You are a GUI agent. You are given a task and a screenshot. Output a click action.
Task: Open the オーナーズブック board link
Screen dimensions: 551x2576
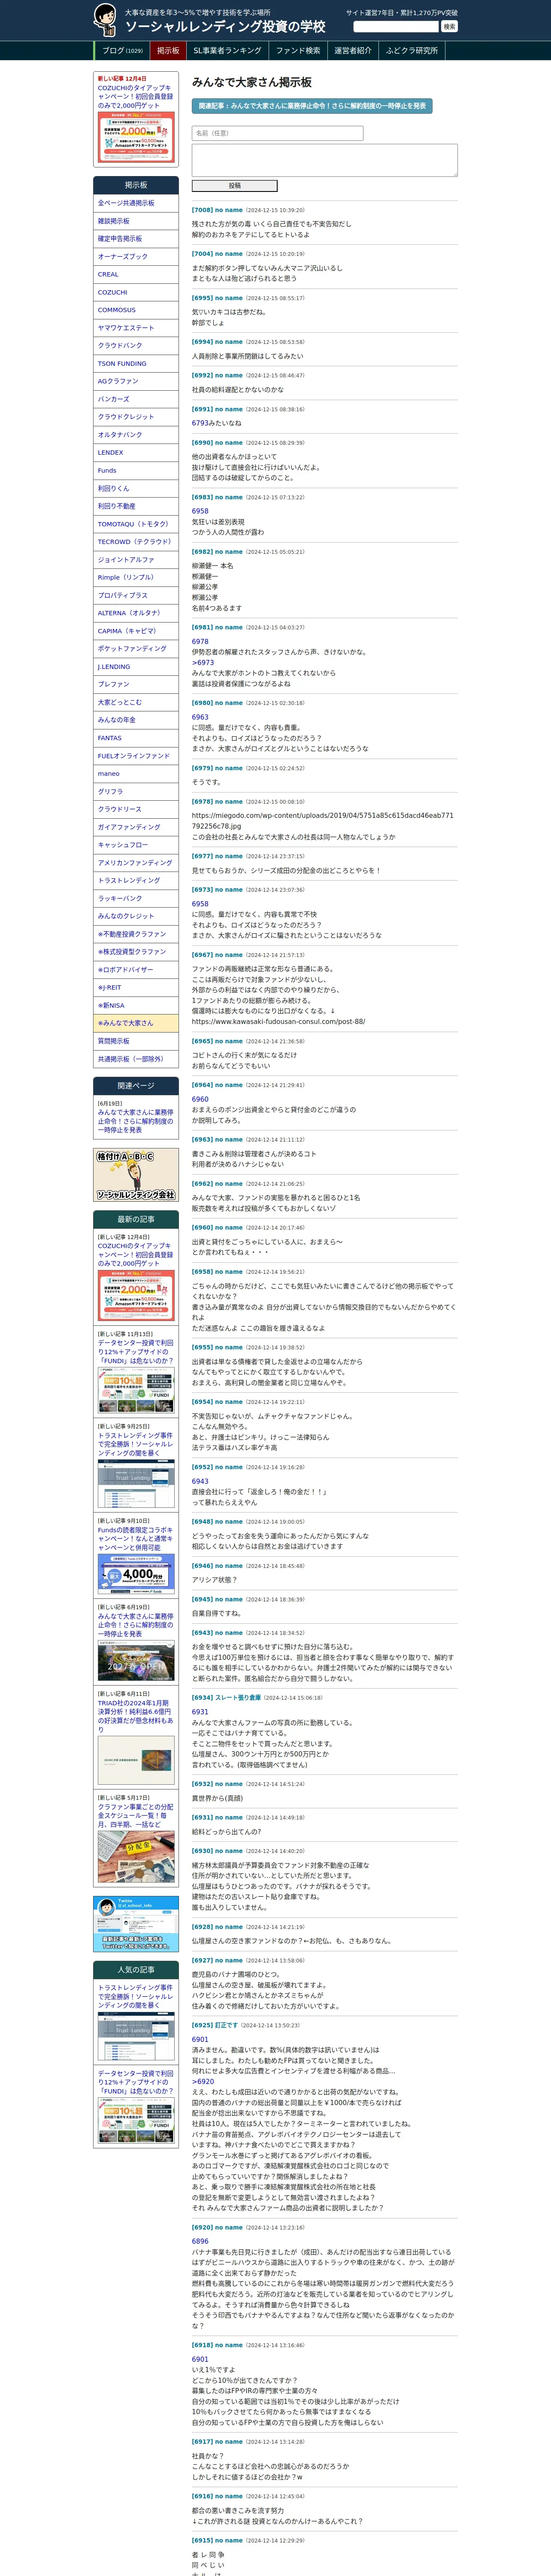pos(136,257)
